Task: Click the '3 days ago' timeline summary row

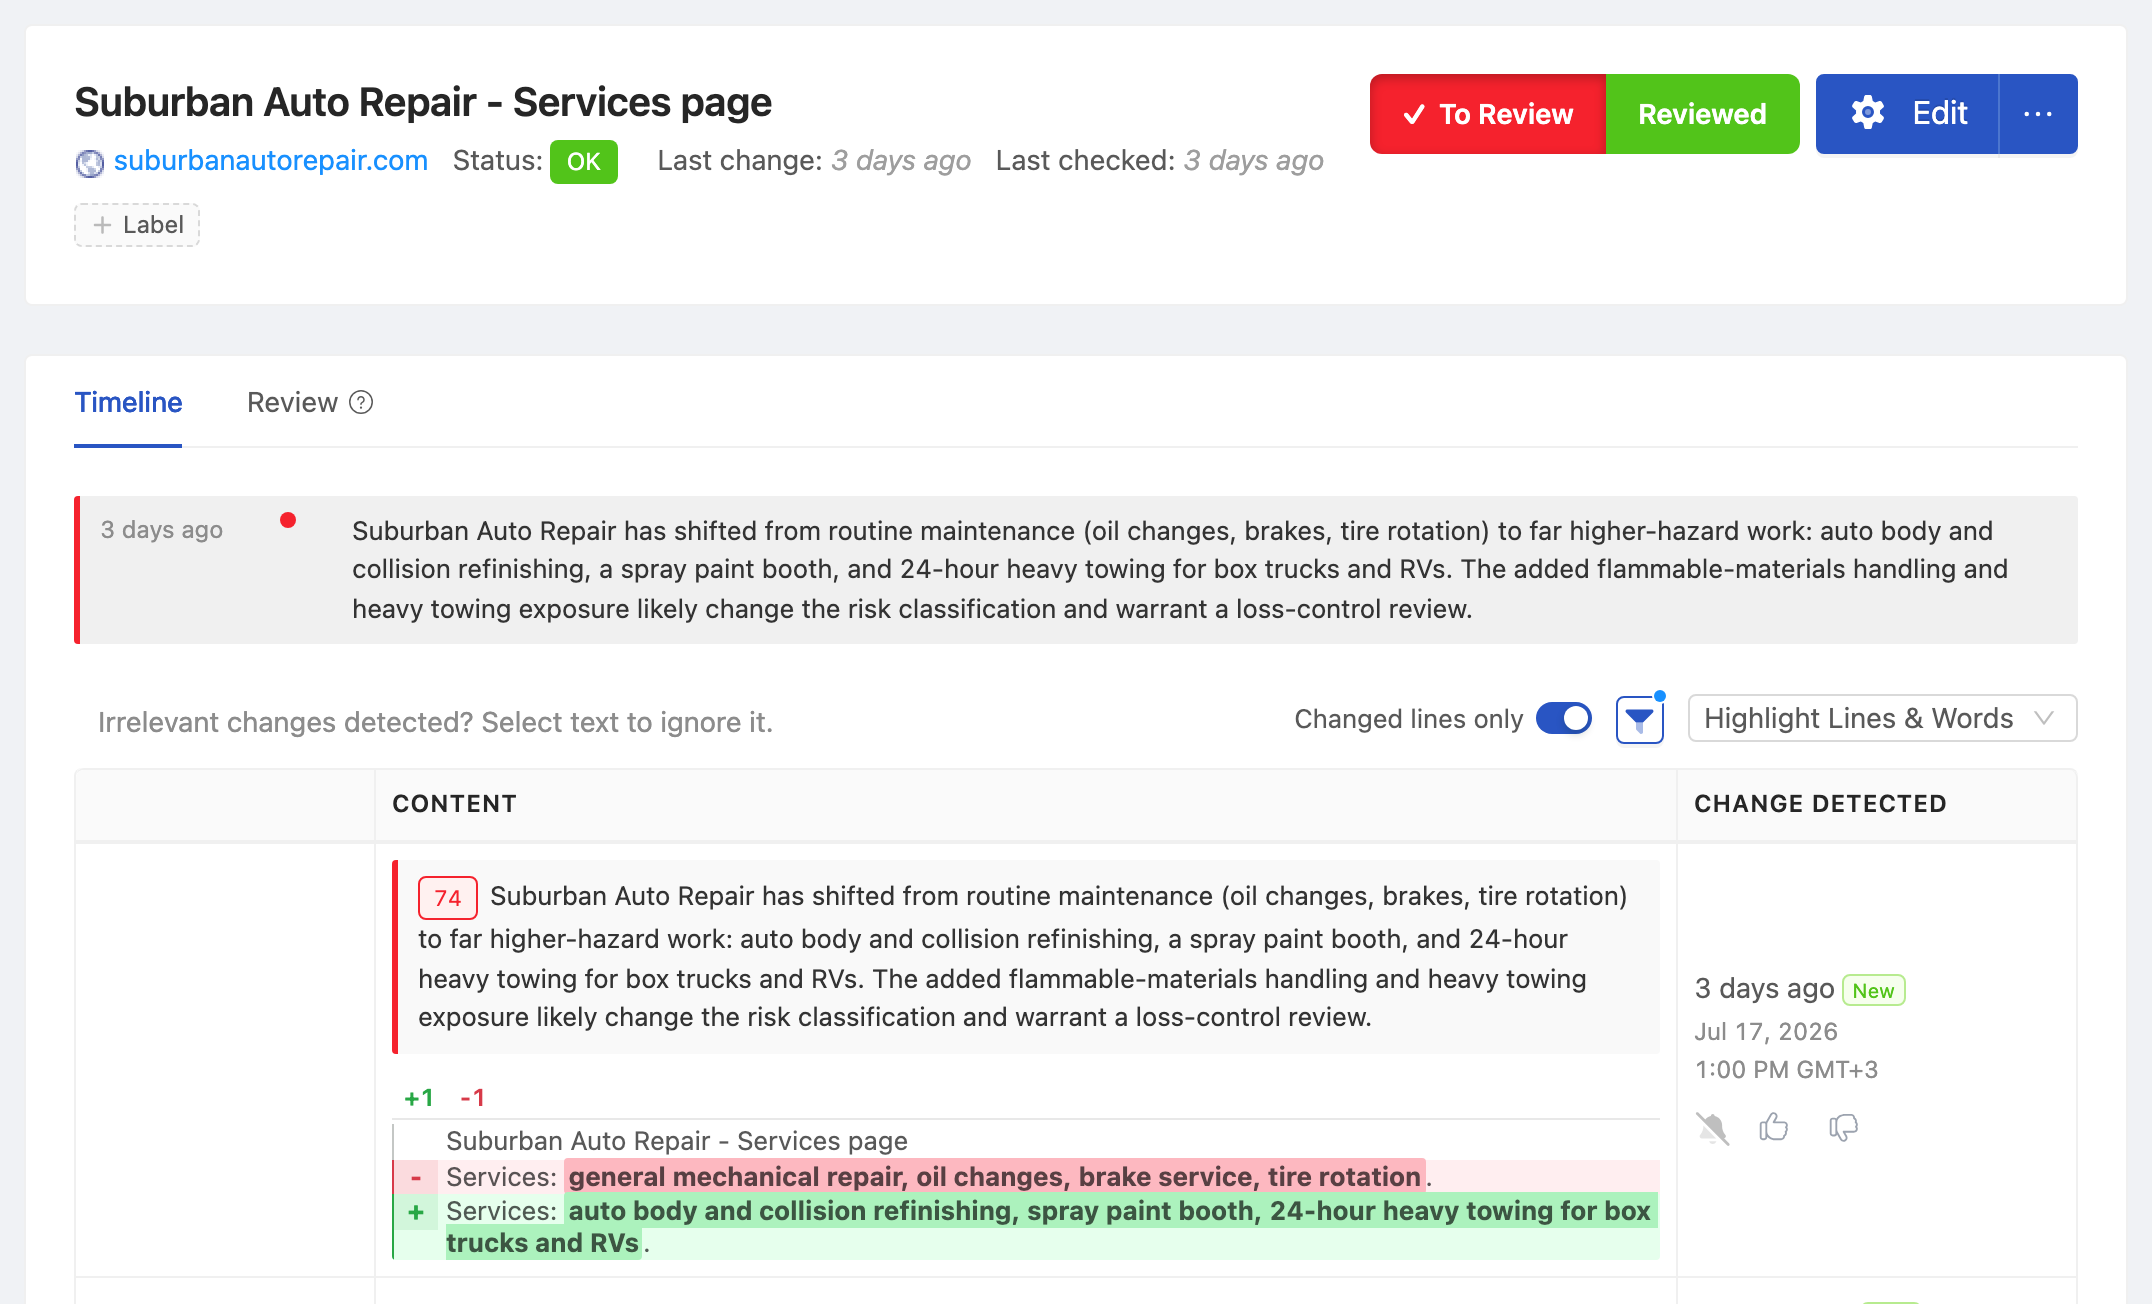Action: click(1076, 570)
